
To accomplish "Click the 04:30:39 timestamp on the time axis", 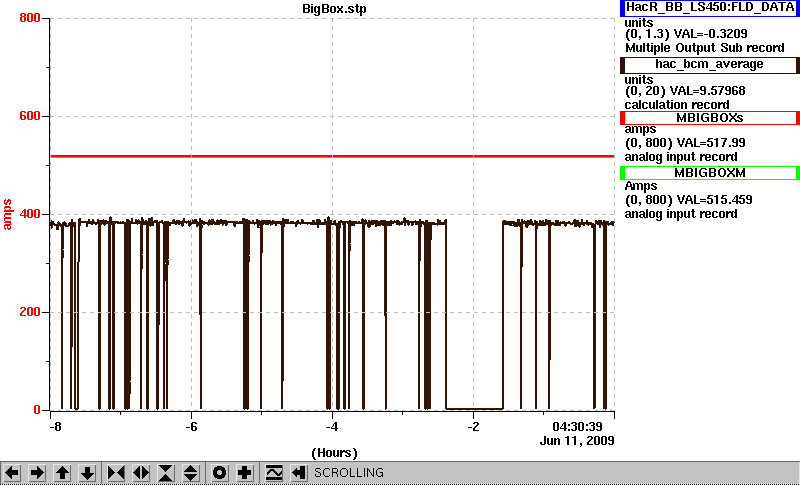I will (577, 426).
